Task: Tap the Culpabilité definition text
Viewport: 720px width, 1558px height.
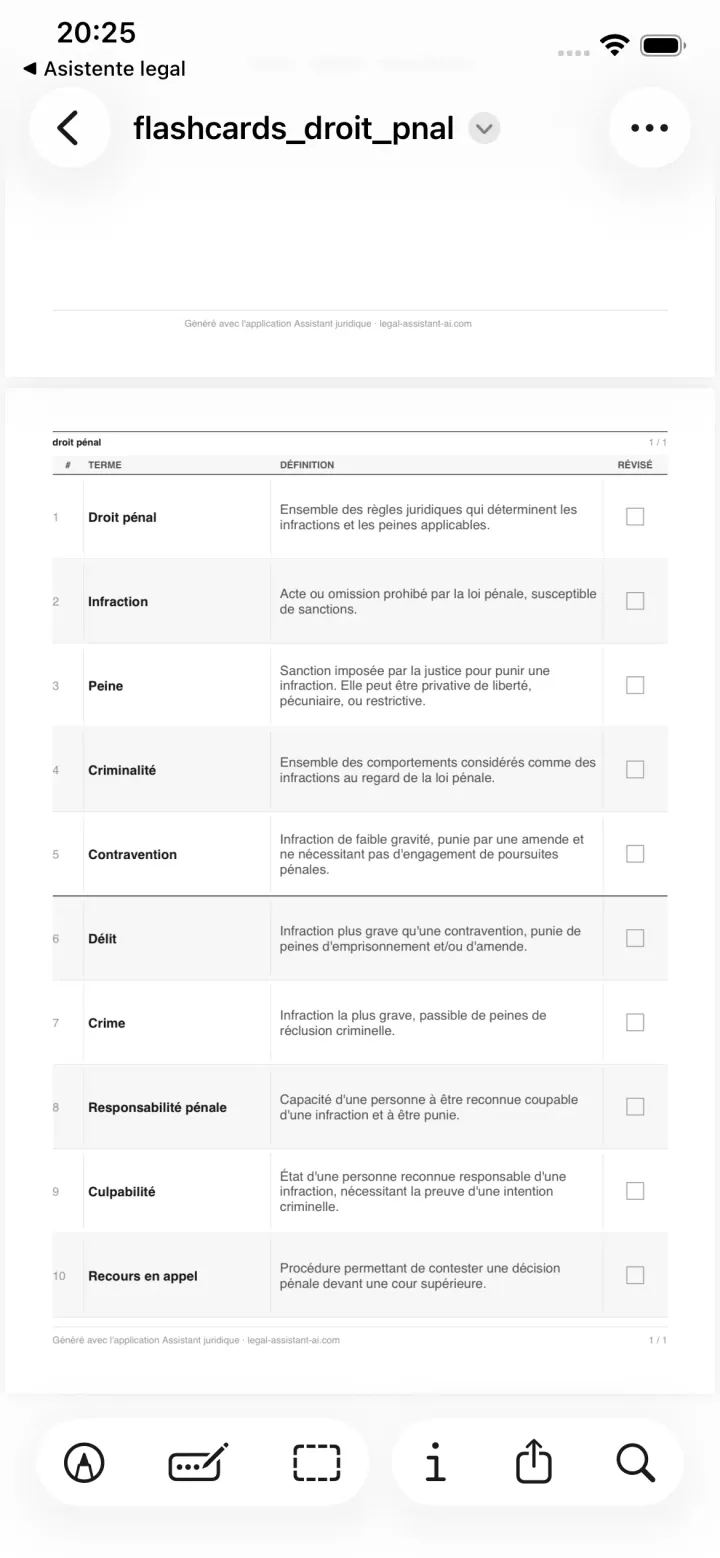Action: click(423, 1191)
